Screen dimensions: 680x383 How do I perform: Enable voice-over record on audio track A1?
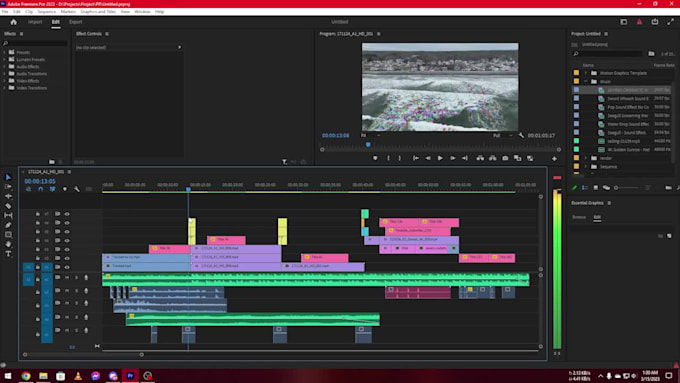point(86,278)
